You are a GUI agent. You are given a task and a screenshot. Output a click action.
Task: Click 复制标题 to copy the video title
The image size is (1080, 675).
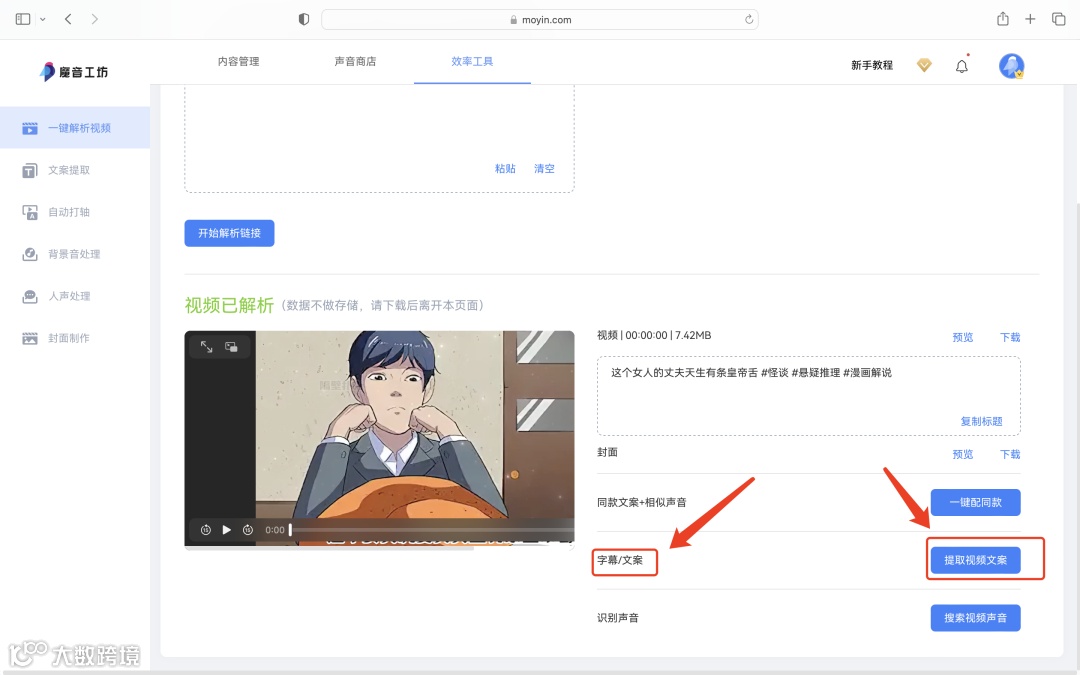pos(981,421)
